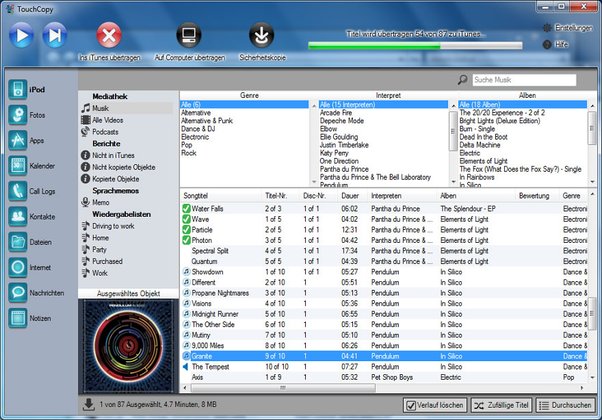Select 'Delta Machine' album
602x420 pixels.
[480, 145]
